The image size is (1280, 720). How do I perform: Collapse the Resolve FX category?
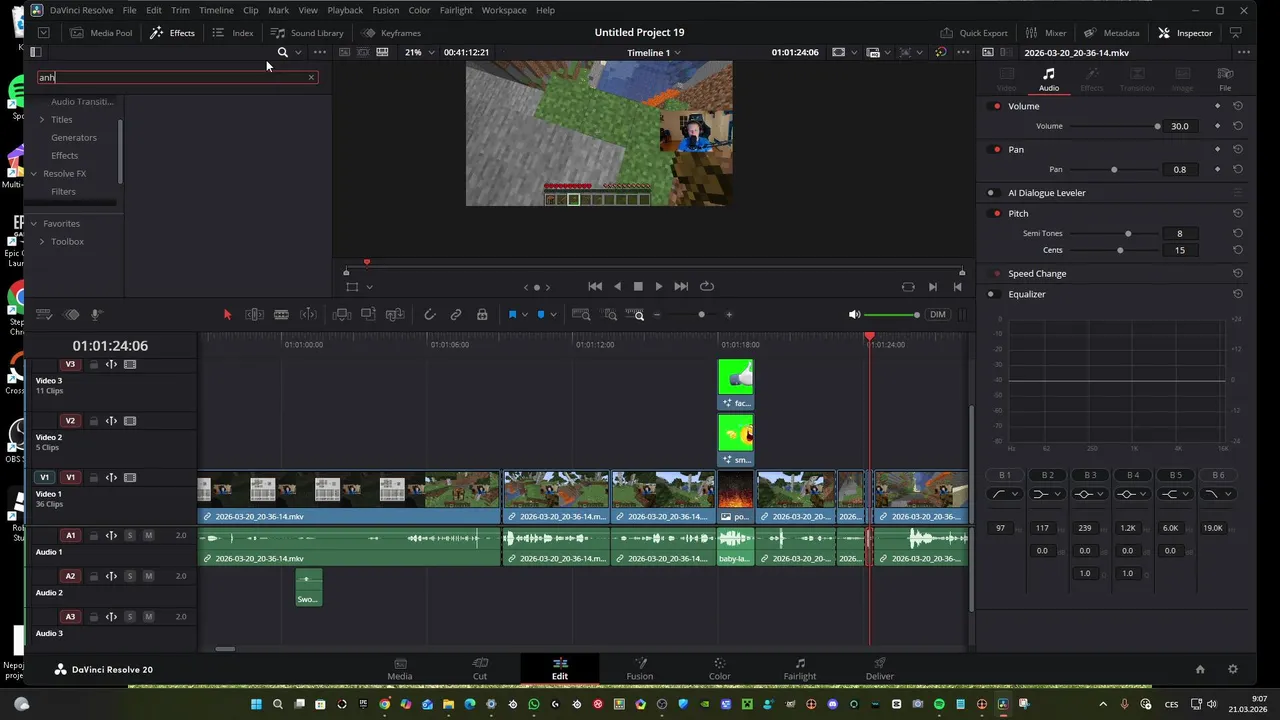(x=33, y=174)
